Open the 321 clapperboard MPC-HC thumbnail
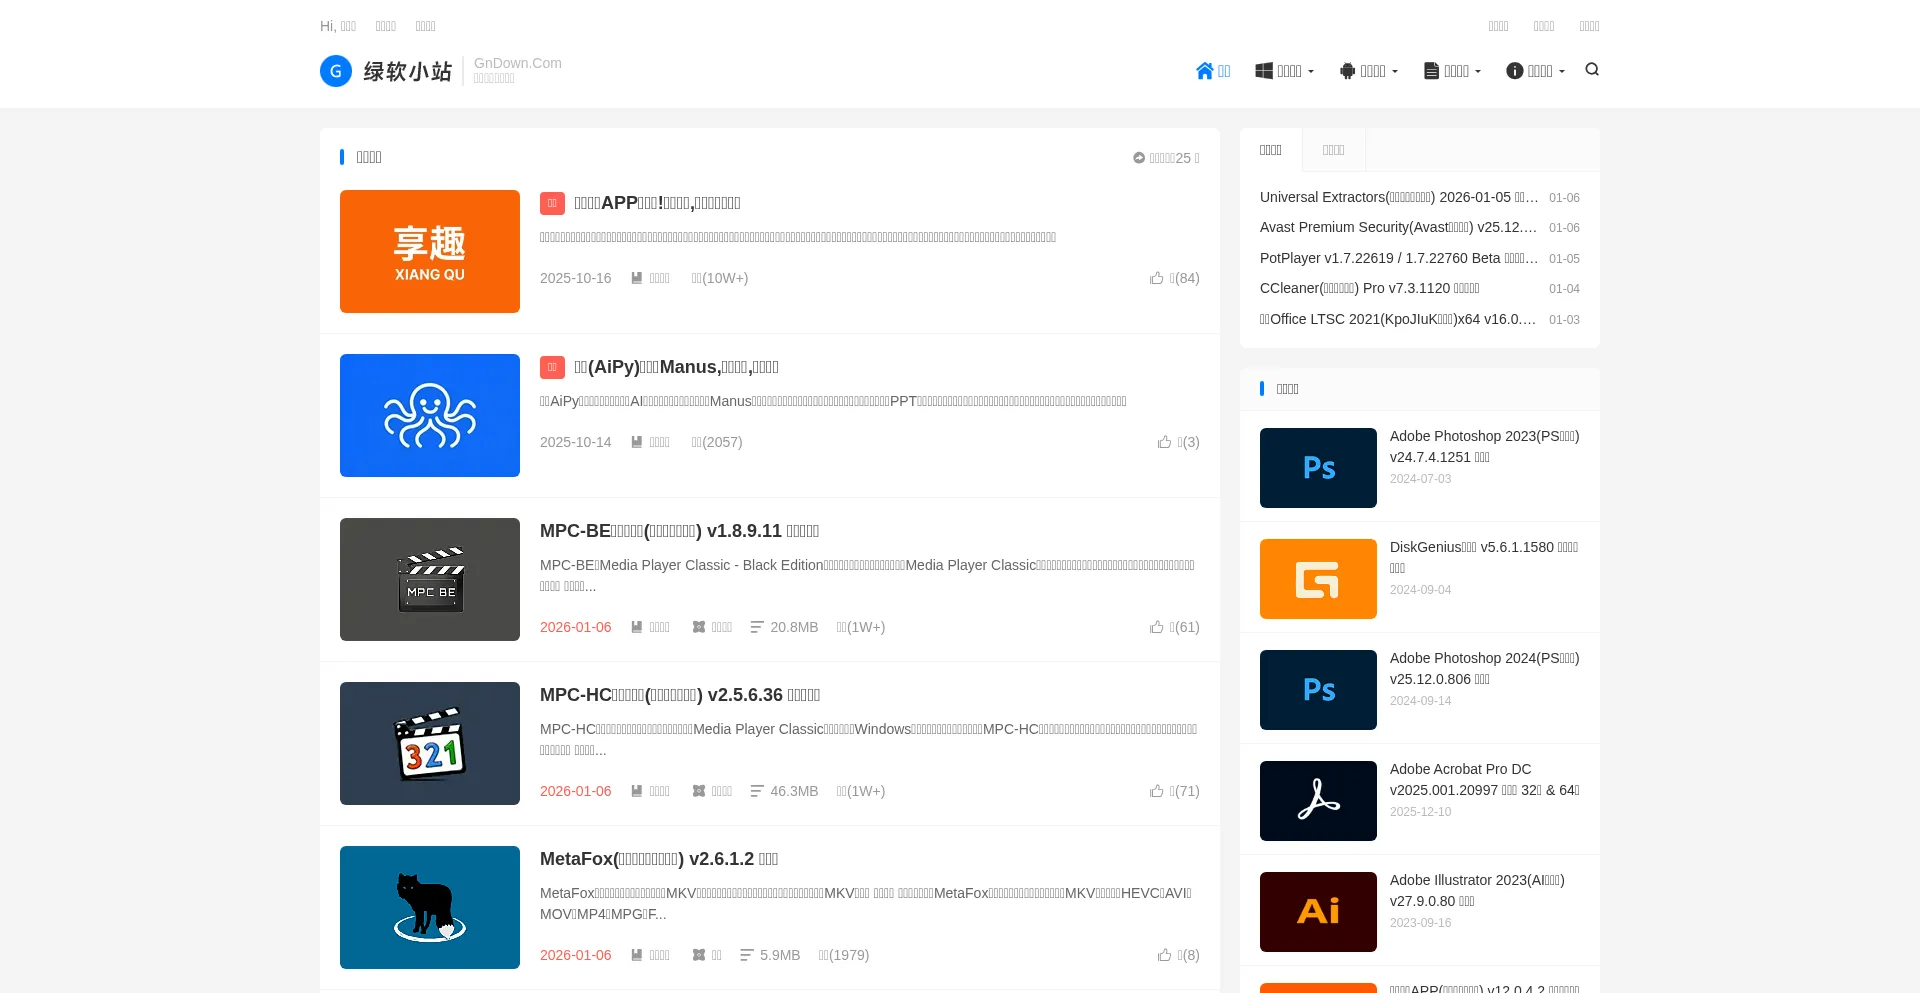The width and height of the screenshot is (1920, 993). [x=430, y=743]
